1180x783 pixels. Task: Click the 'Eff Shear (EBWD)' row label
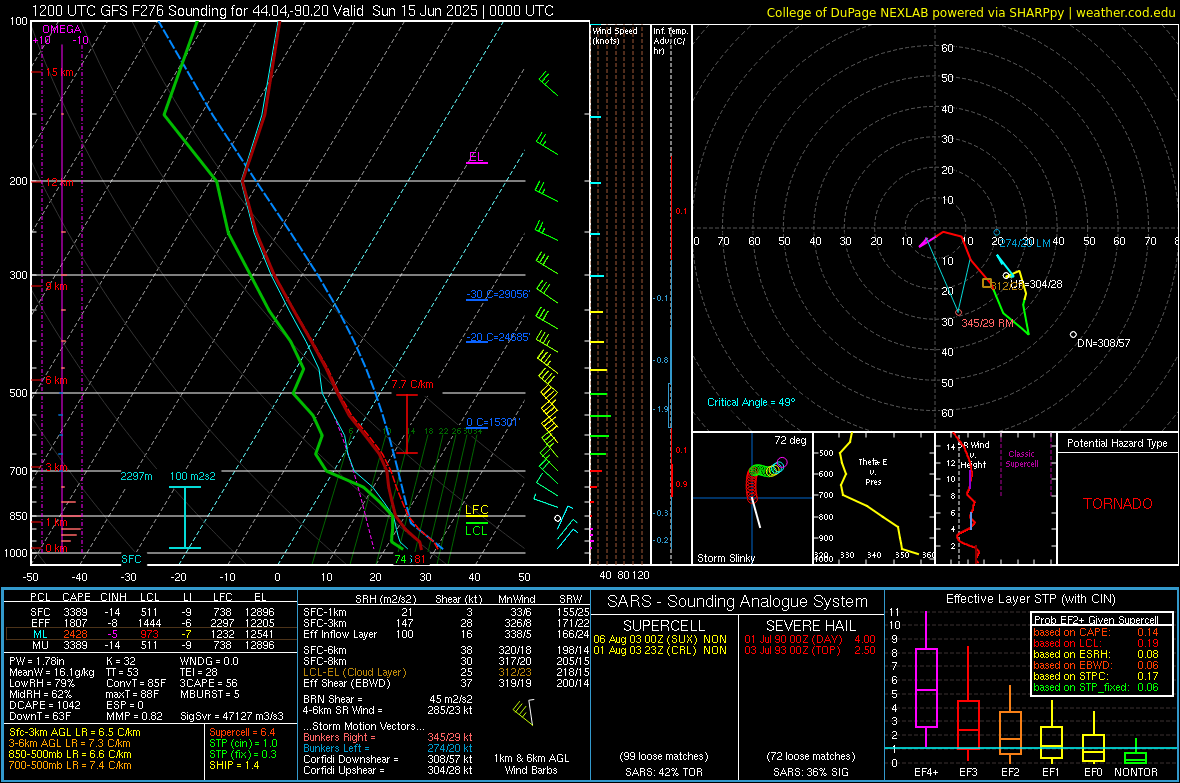pos(347,684)
